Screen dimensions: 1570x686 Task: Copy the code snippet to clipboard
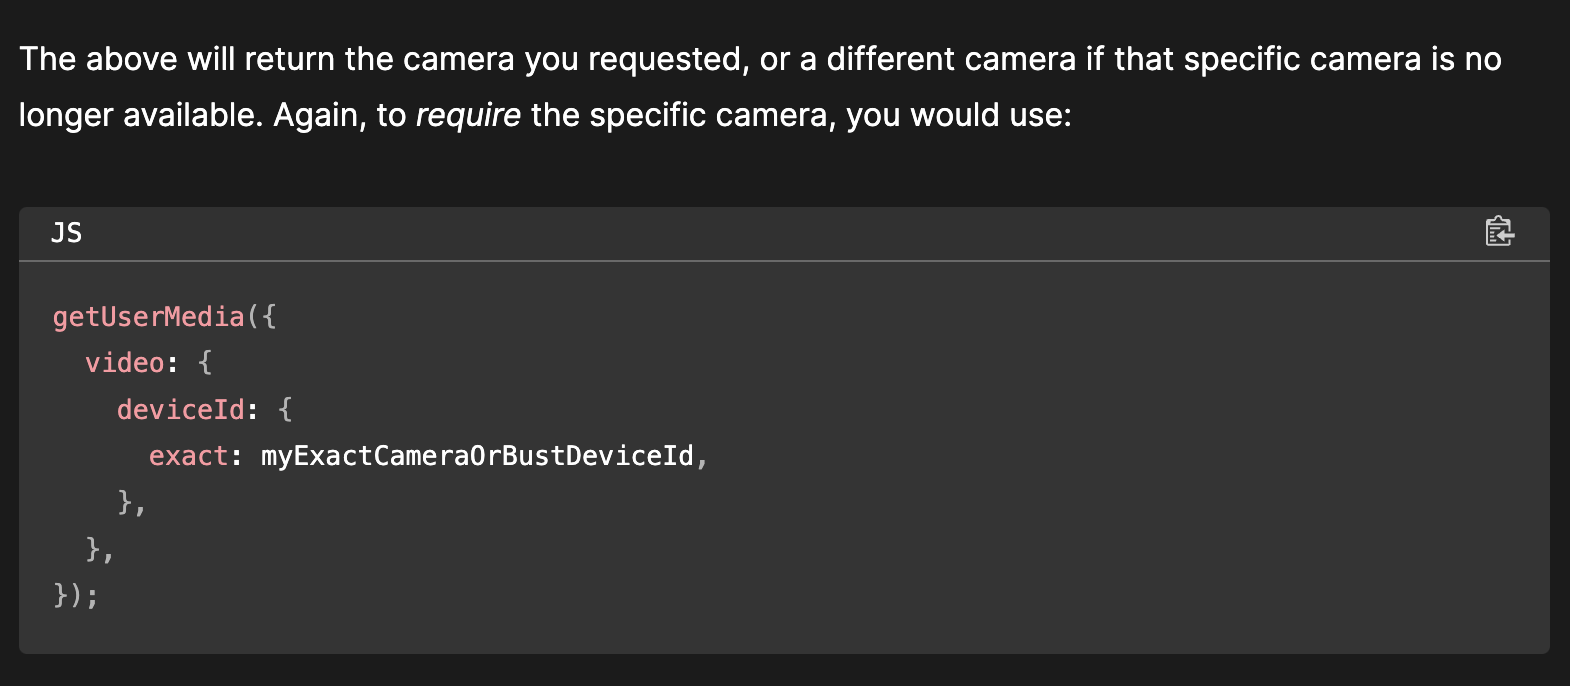pyautogui.click(x=1499, y=232)
